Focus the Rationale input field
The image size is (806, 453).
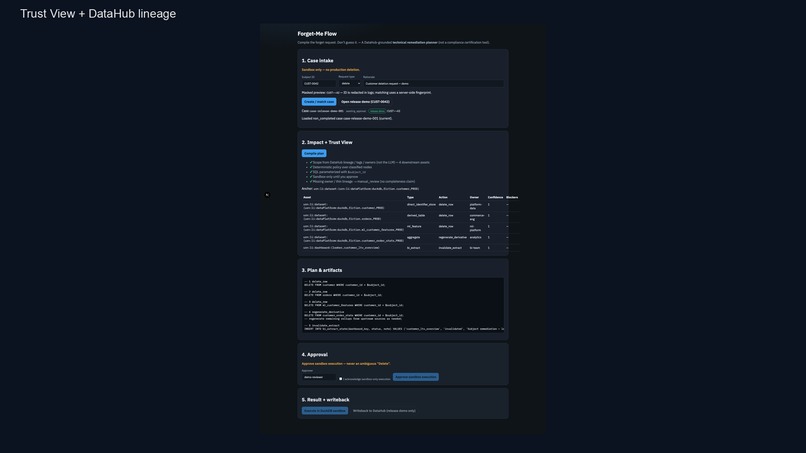click(433, 83)
